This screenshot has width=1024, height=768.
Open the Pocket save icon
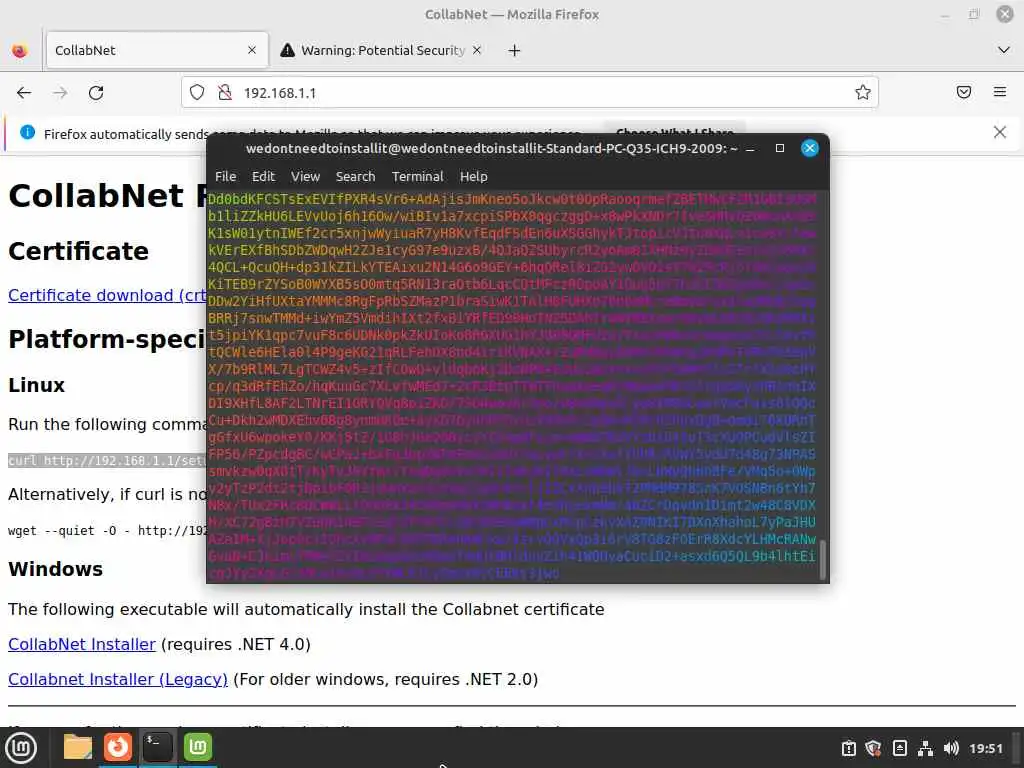(x=964, y=92)
